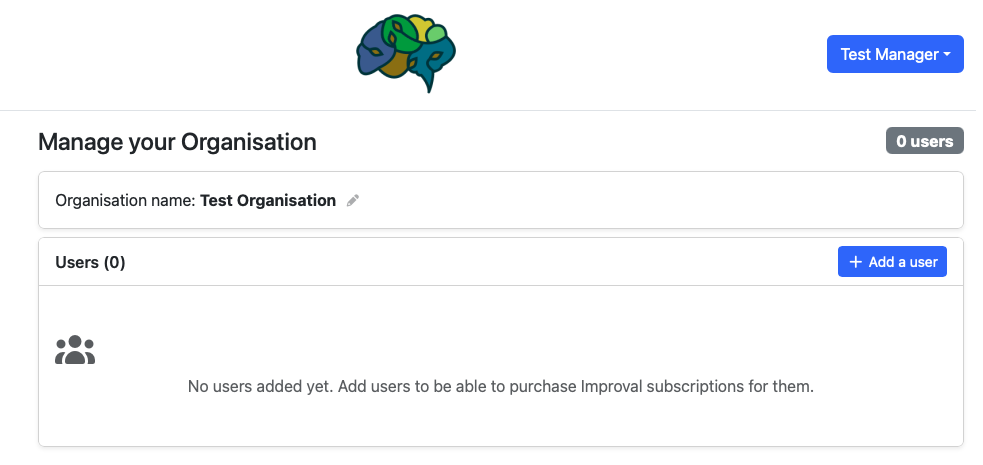
Task: Click the brain logo at the top
Action: 406,54
